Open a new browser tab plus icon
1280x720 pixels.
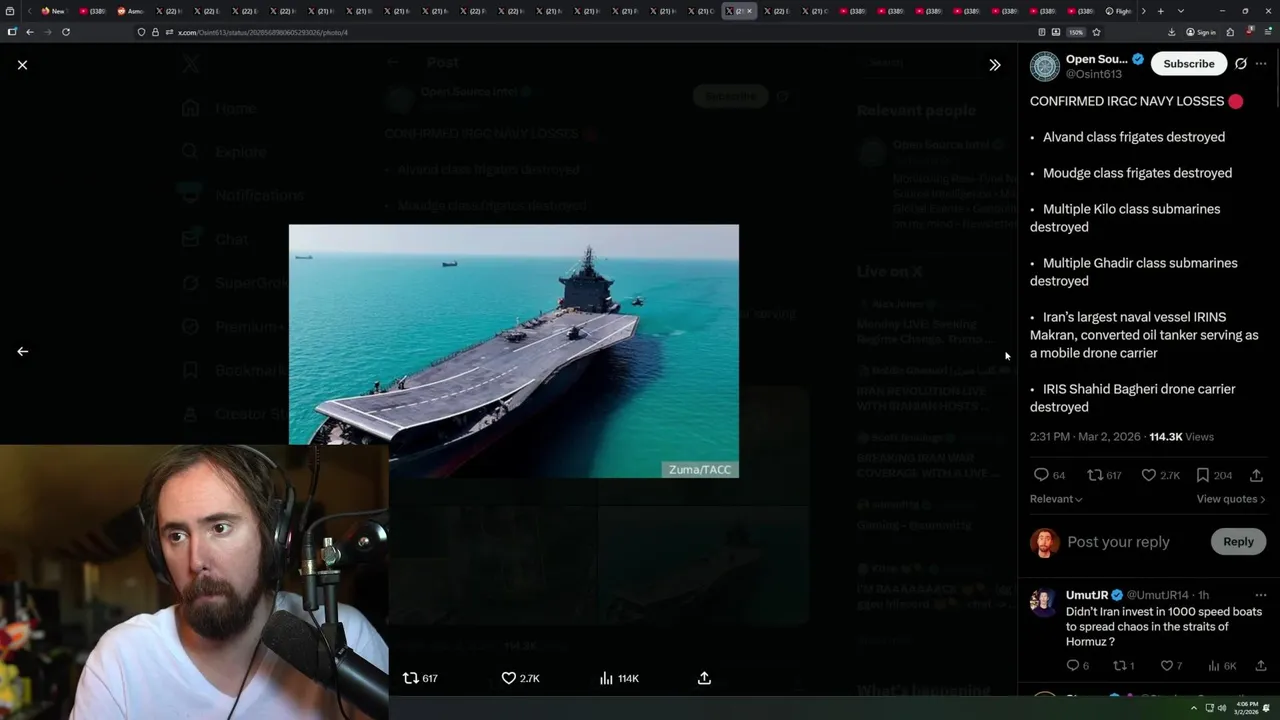[1160, 11]
